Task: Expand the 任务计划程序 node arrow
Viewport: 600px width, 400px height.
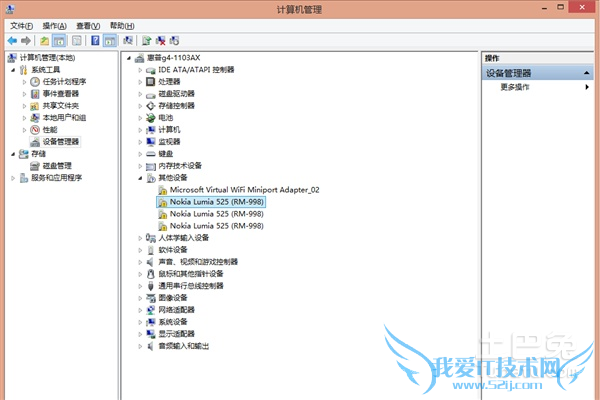Action: click(24, 82)
